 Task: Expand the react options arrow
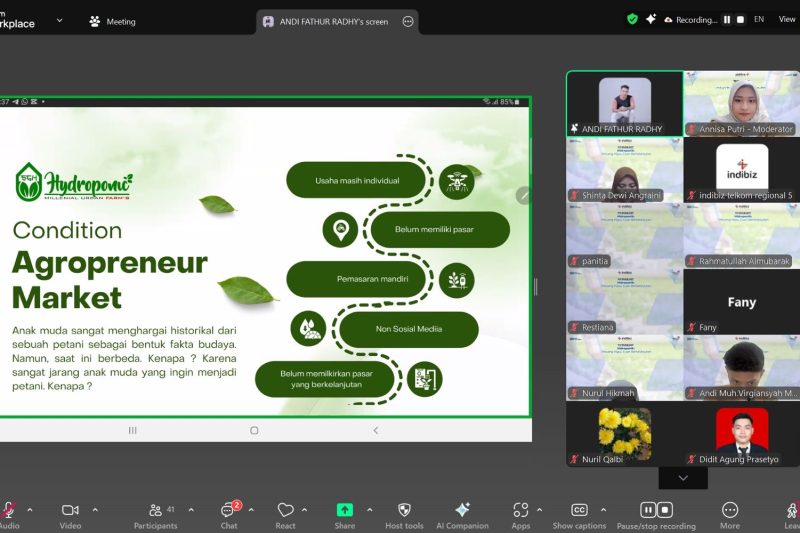click(305, 510)
